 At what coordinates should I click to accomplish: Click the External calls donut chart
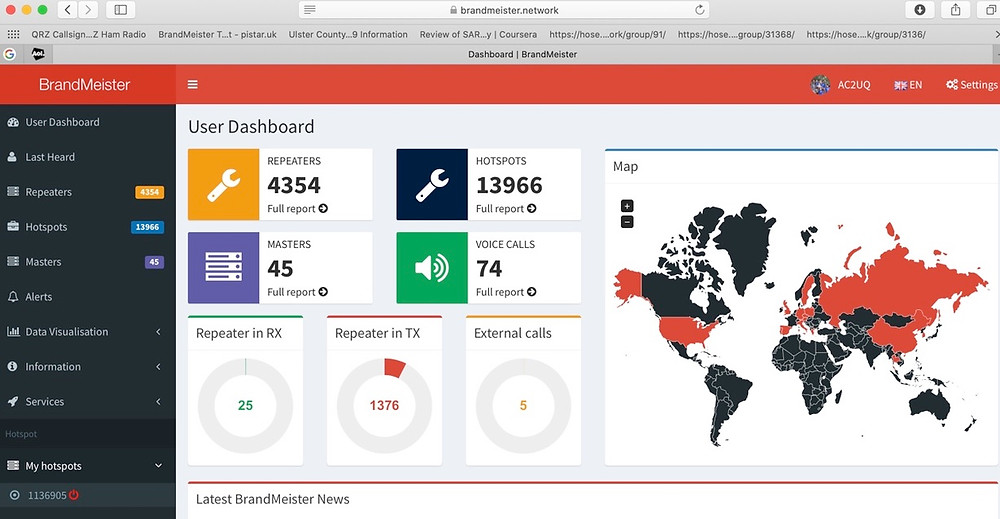(x=524, y=406)
